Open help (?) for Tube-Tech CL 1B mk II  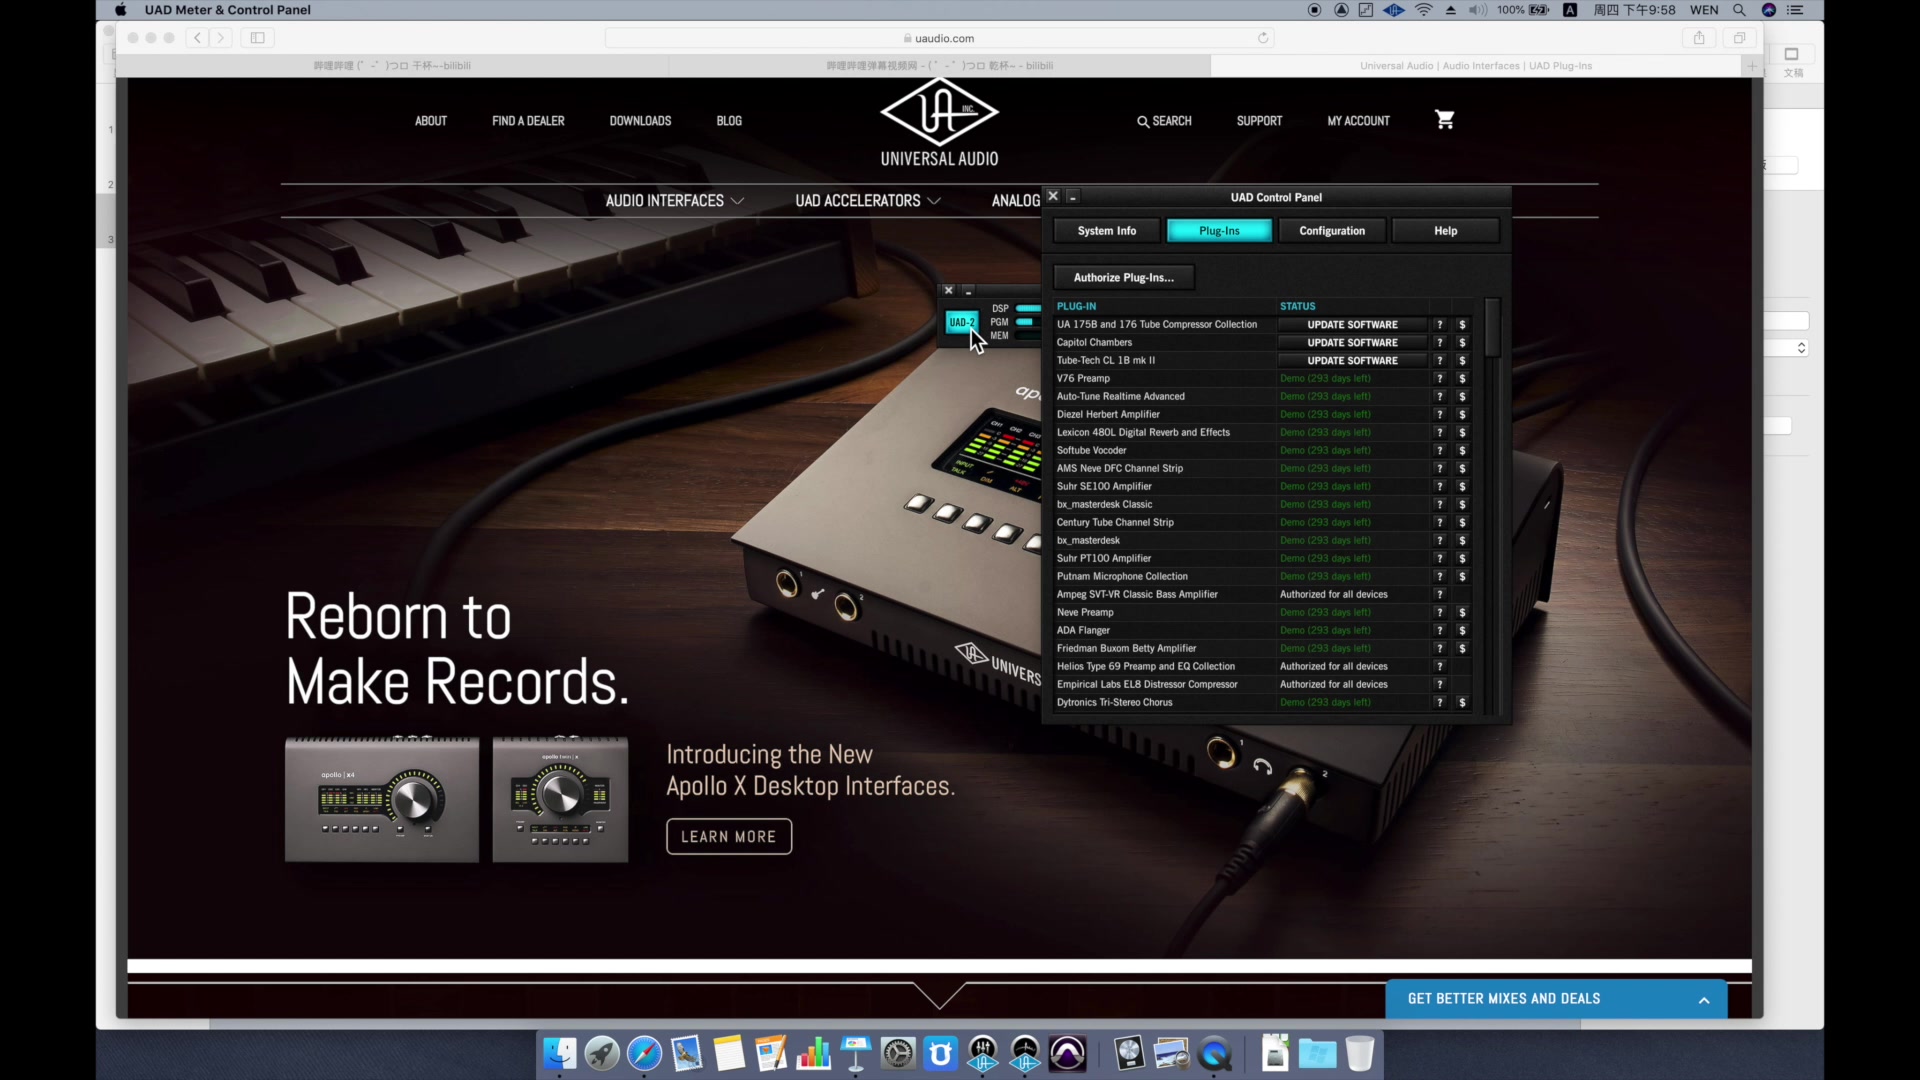pyautogui.click(x=1440, y=361)
